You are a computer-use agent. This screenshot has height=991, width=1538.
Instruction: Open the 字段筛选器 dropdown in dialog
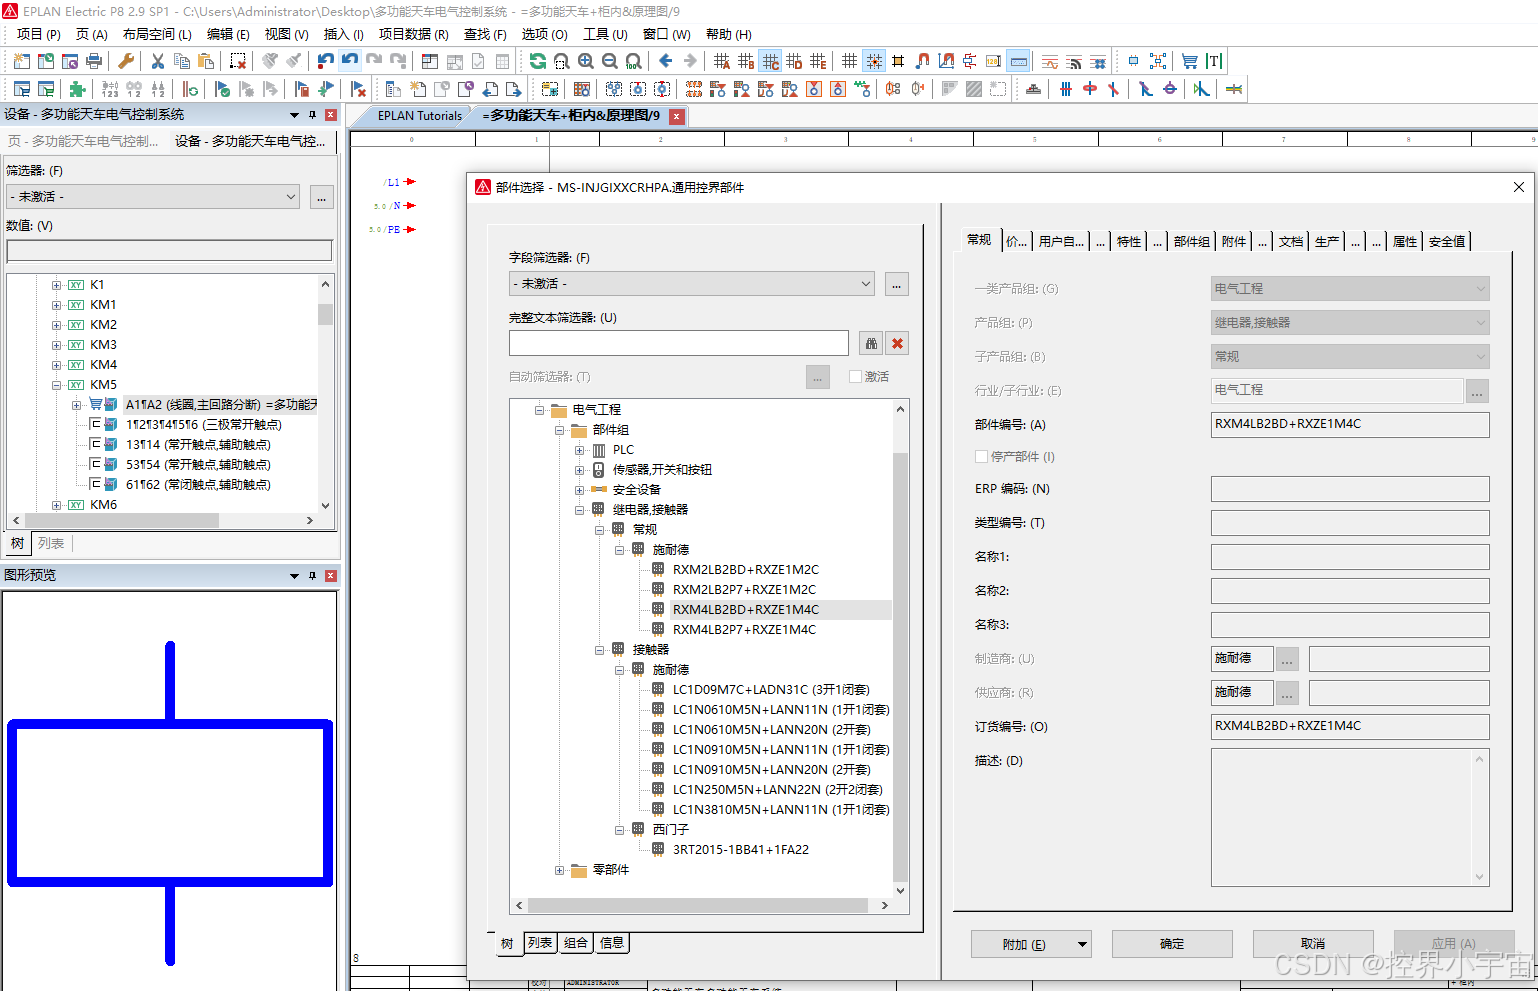pyautogui.click(x=866, y=284)
